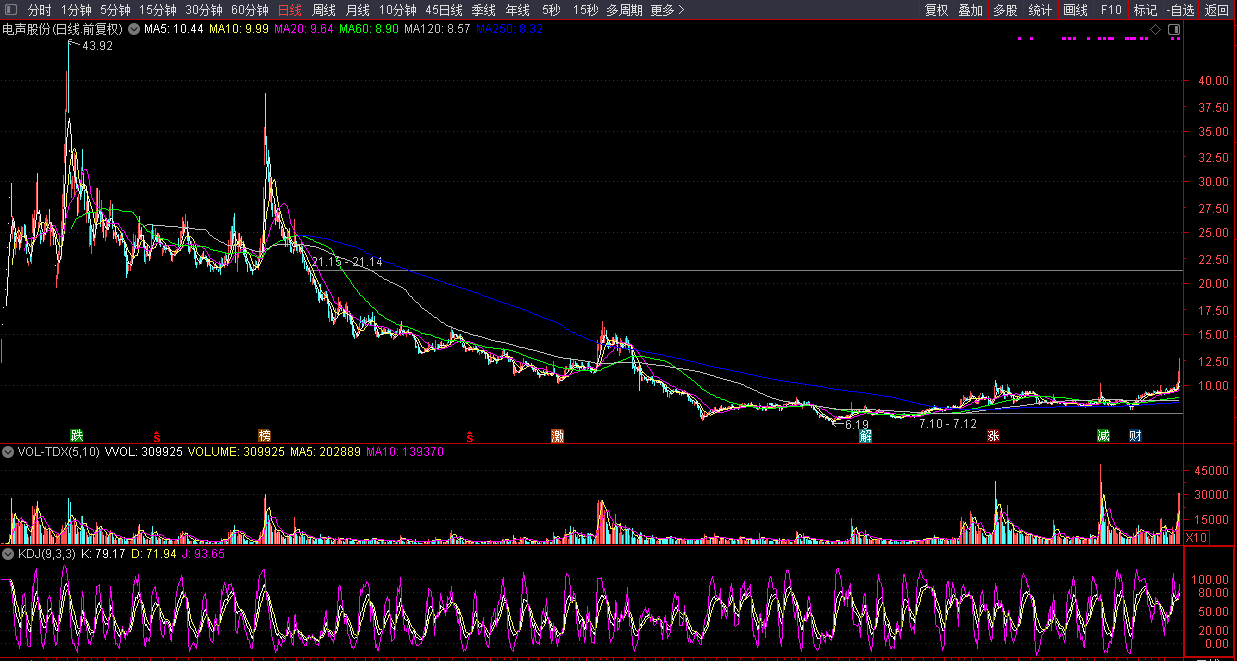1237x661 pixels.
Task: Switch to the 周线 weekly period tab
Action: pyautogui.click(x=324, y=10)
